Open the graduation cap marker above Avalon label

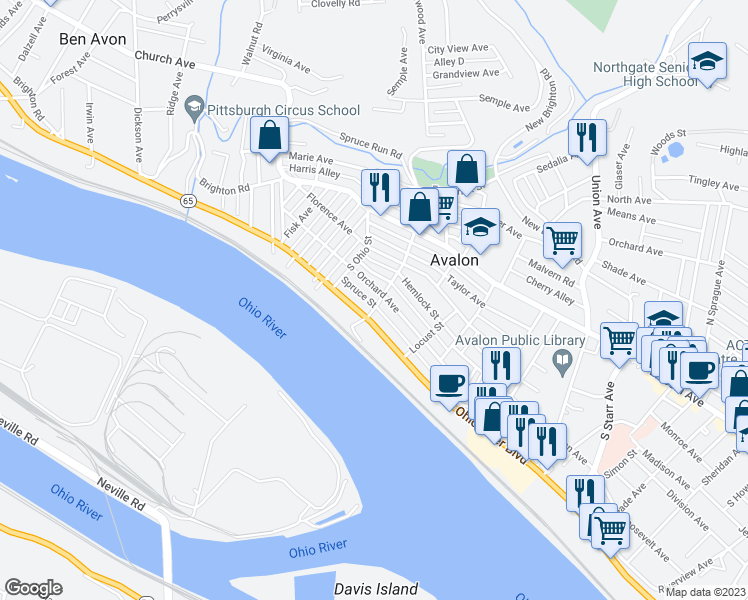click(480, 230)
